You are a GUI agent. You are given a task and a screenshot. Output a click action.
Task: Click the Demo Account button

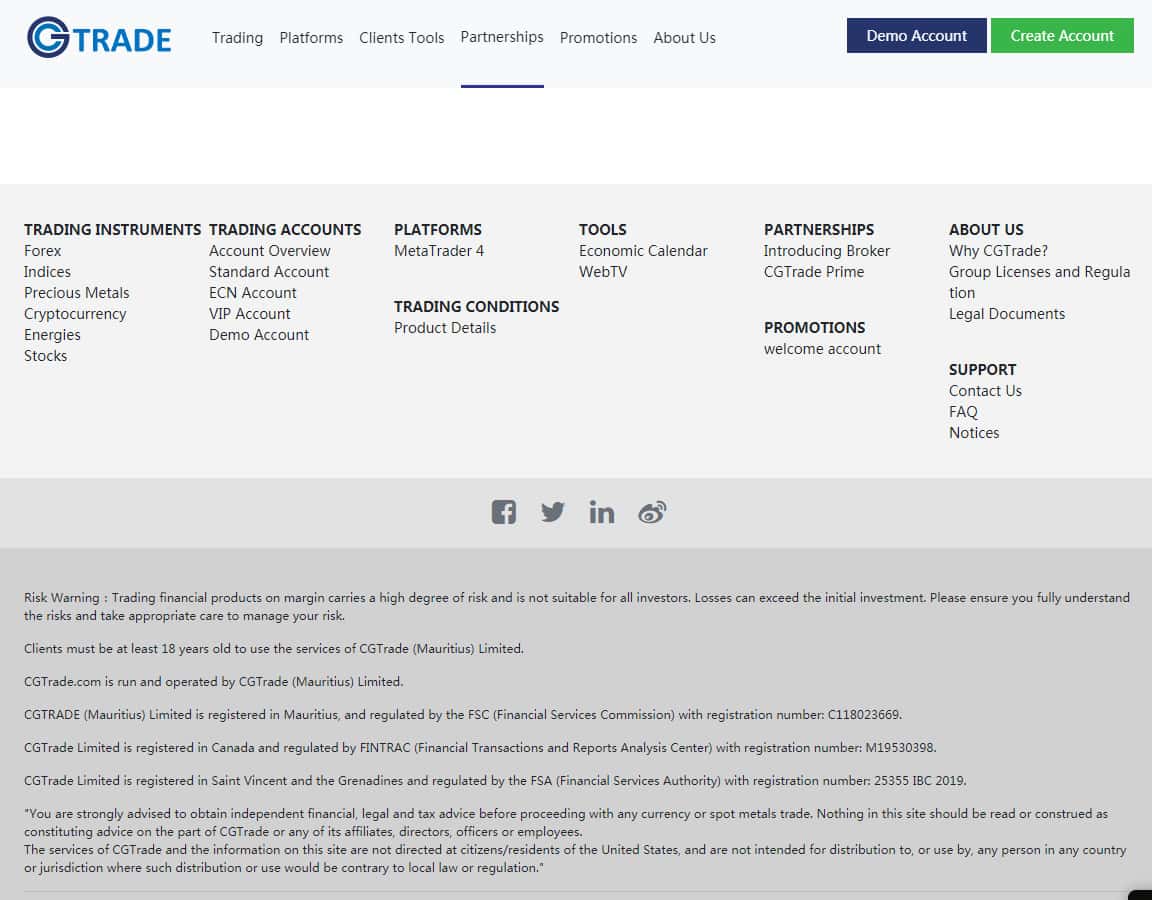click(916, 35)
